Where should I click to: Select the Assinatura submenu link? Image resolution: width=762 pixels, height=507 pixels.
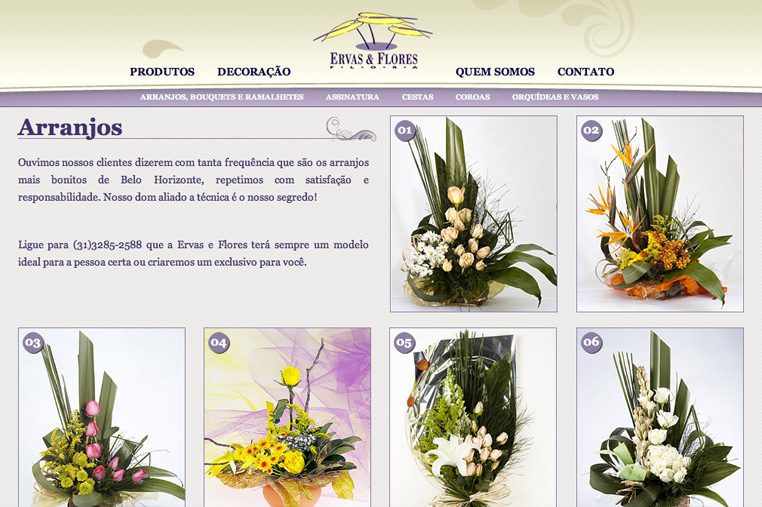[352, 98]
